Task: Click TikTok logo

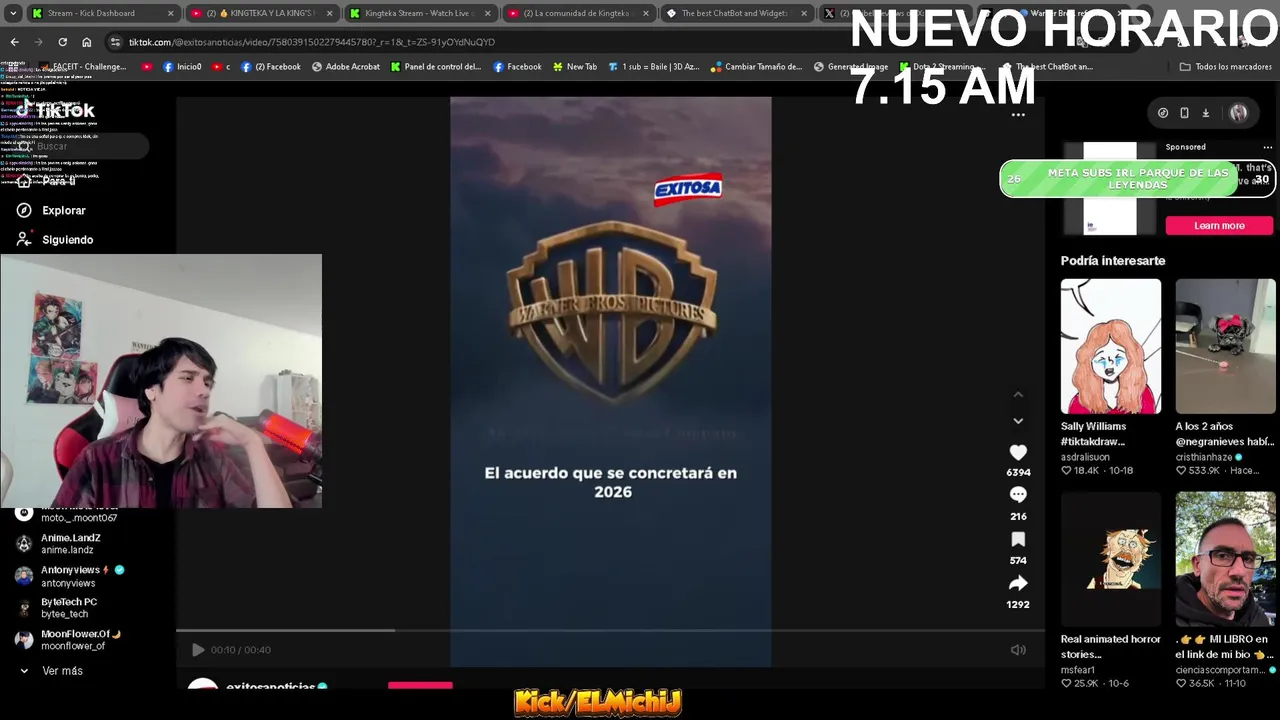Action: [58, 110]
